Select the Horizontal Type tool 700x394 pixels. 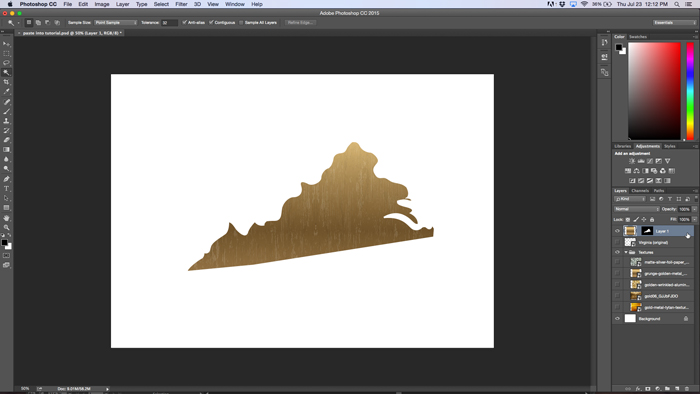6,189
